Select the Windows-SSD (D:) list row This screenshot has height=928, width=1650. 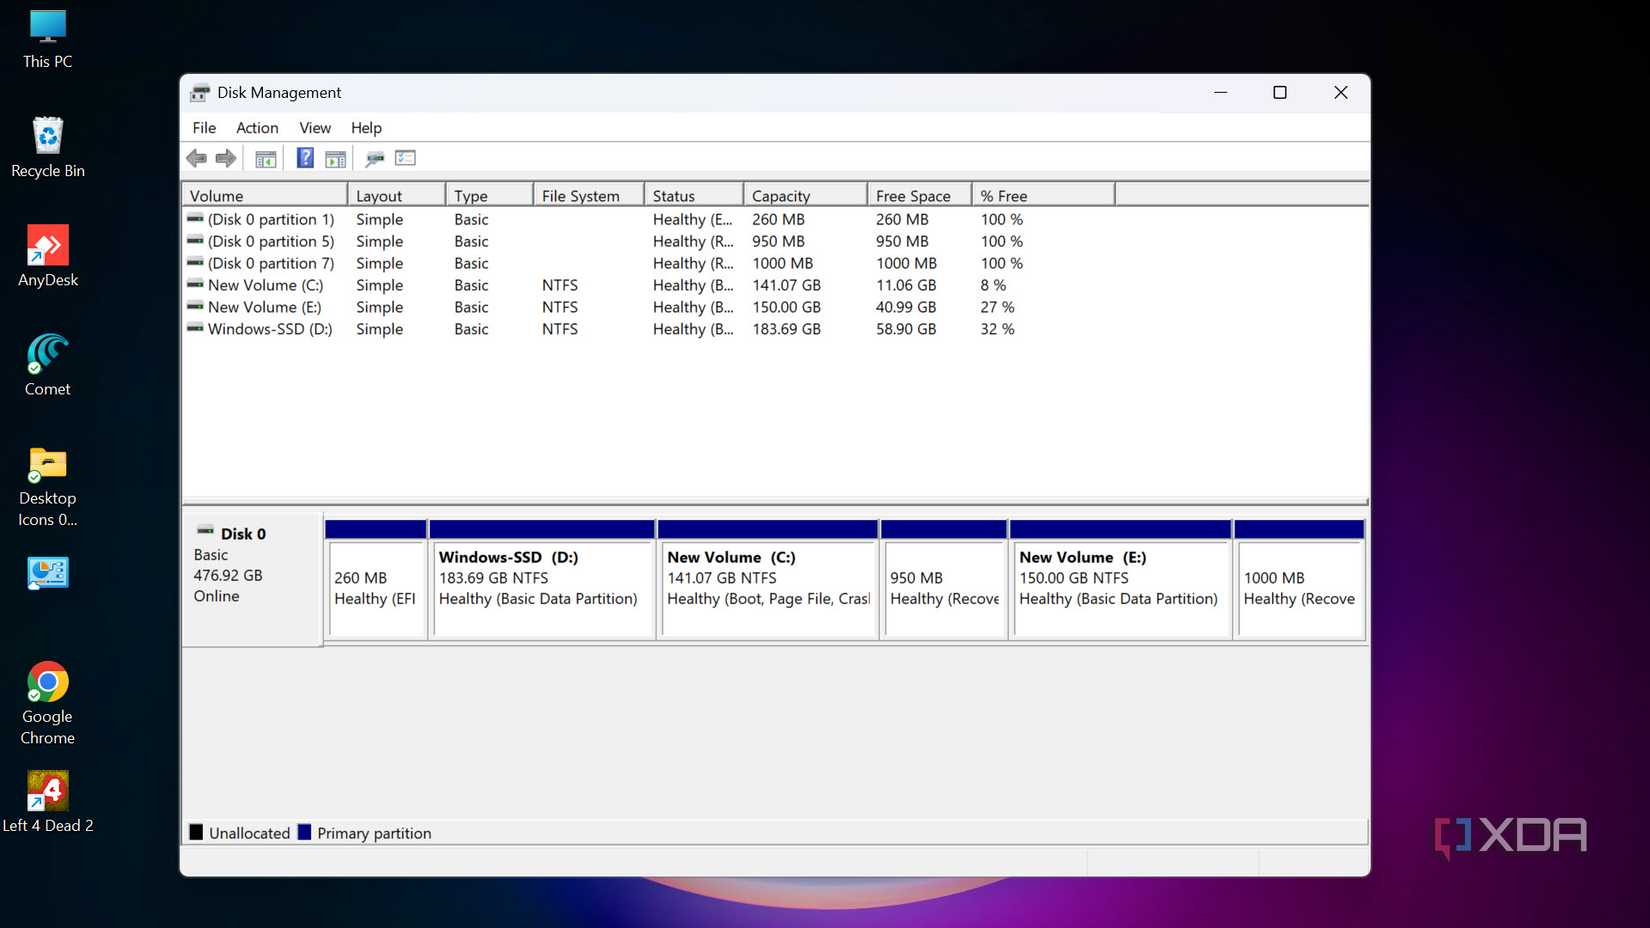[x=775, y=329]
